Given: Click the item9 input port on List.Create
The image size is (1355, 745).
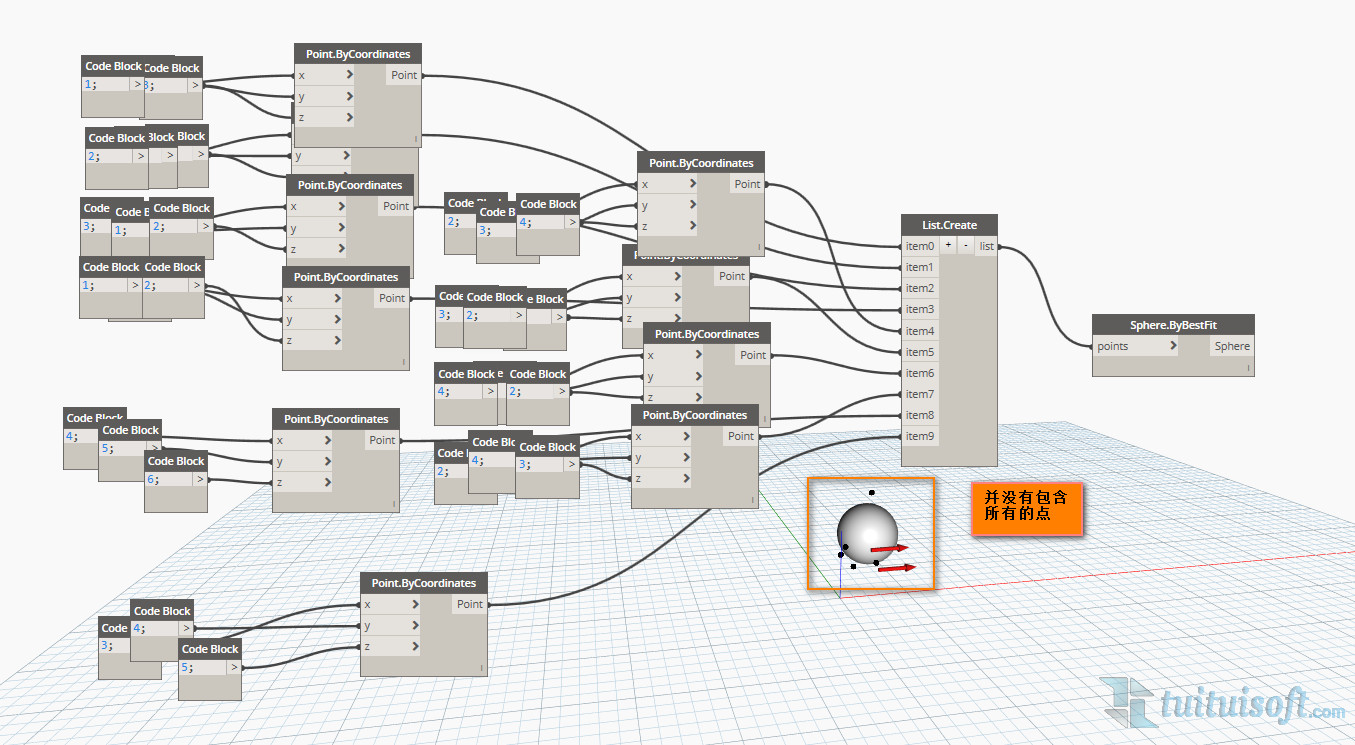Looking at the screenshot, I should (919, 436).
